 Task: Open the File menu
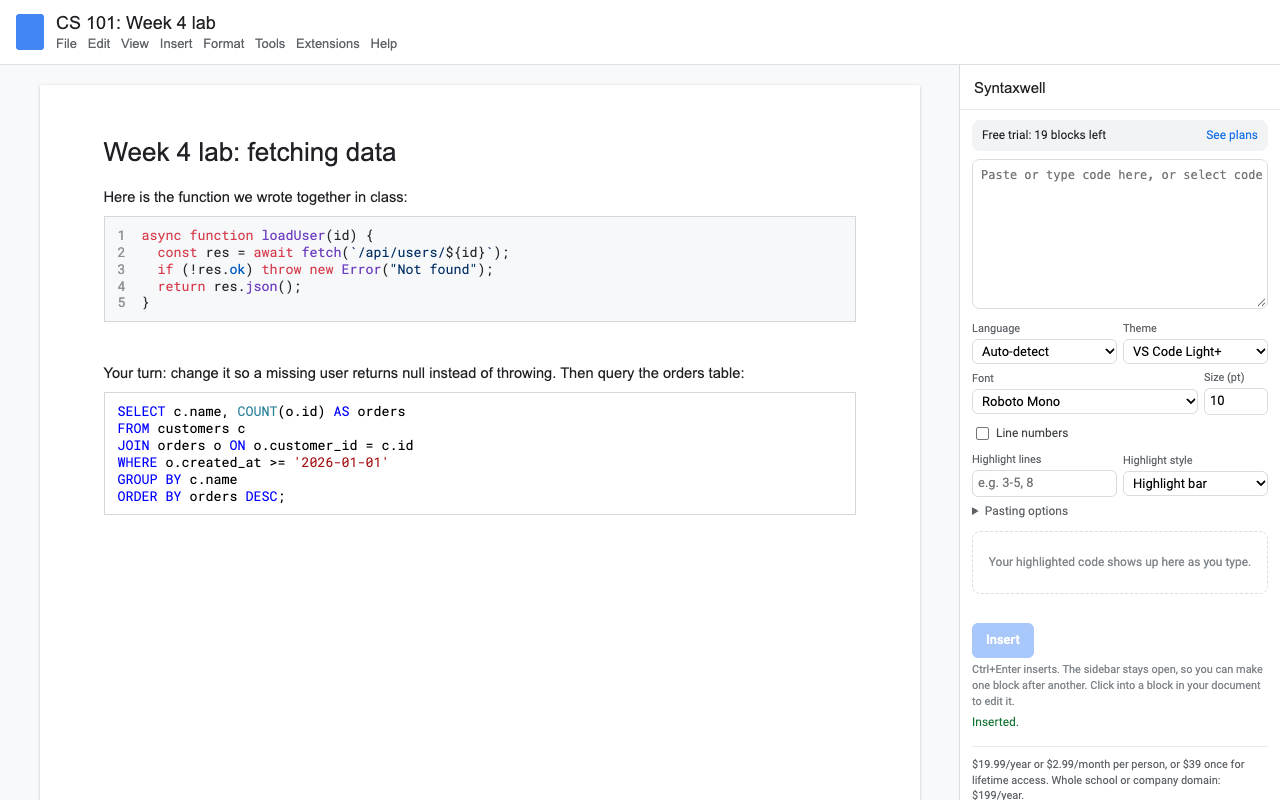tap(66, 44)
